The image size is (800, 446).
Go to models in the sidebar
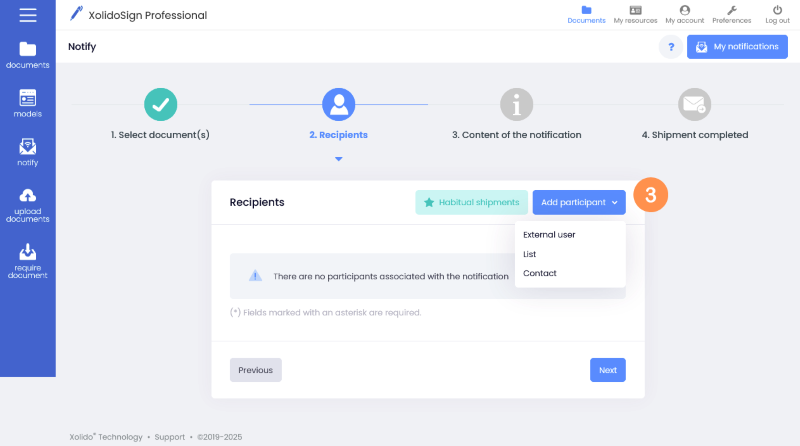pyautogui.click(x=28, y=104)
